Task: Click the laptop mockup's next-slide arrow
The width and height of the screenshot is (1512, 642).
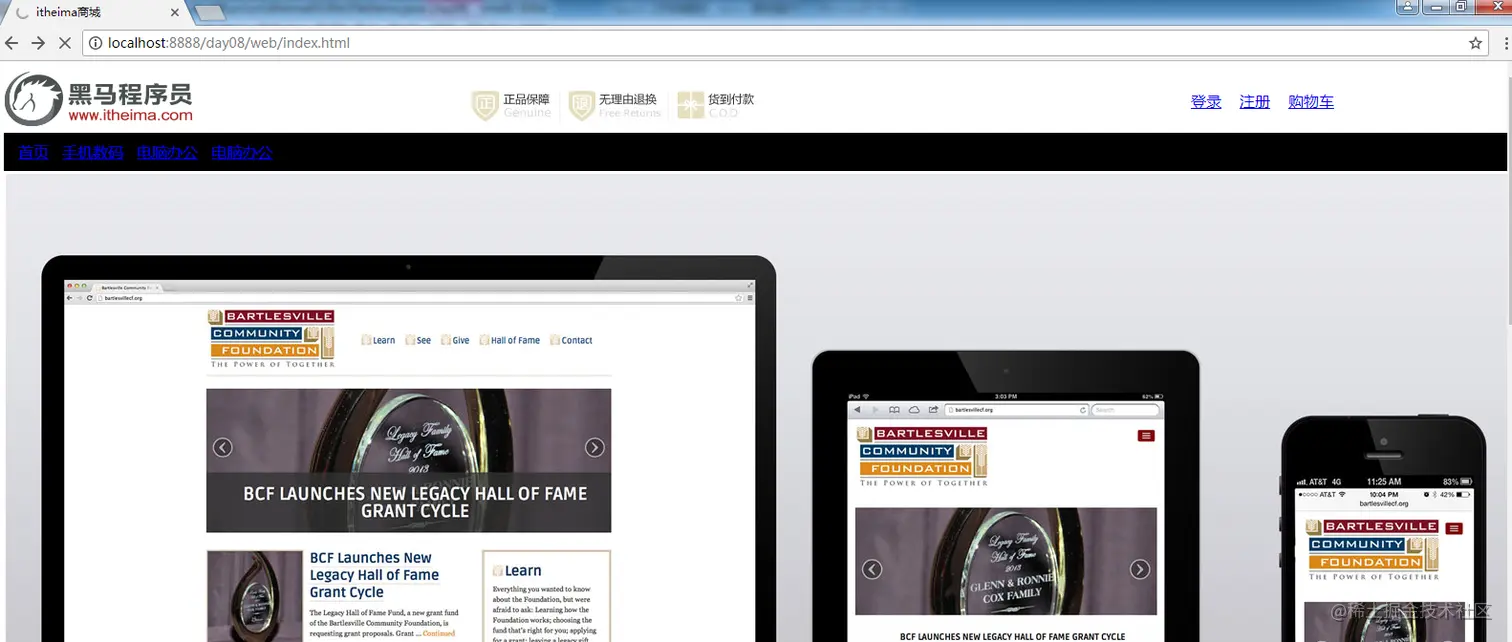Action: click(595, 447)
